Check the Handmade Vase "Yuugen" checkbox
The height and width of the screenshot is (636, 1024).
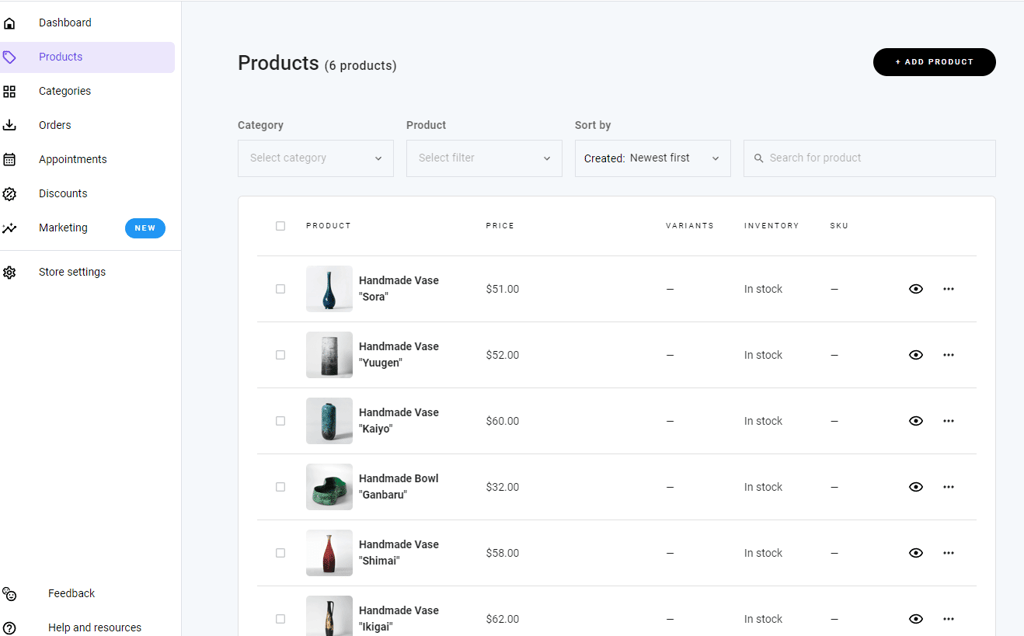tap(280, 355)
